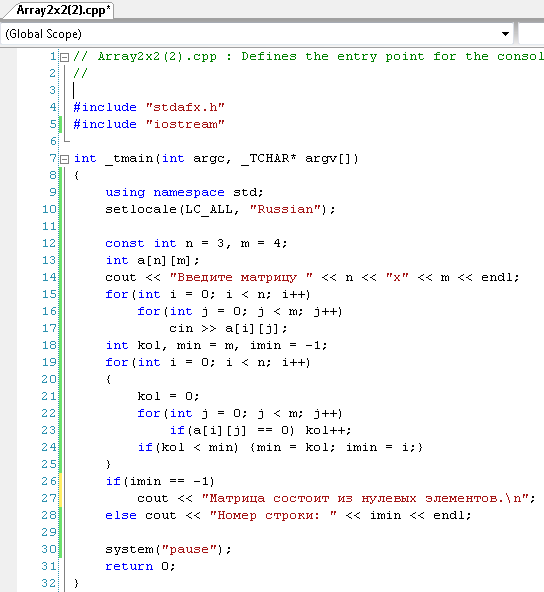This screenshot has height=592, width=544.
Task: Click "using namespace std;" line
Action: tap(184, 193)
